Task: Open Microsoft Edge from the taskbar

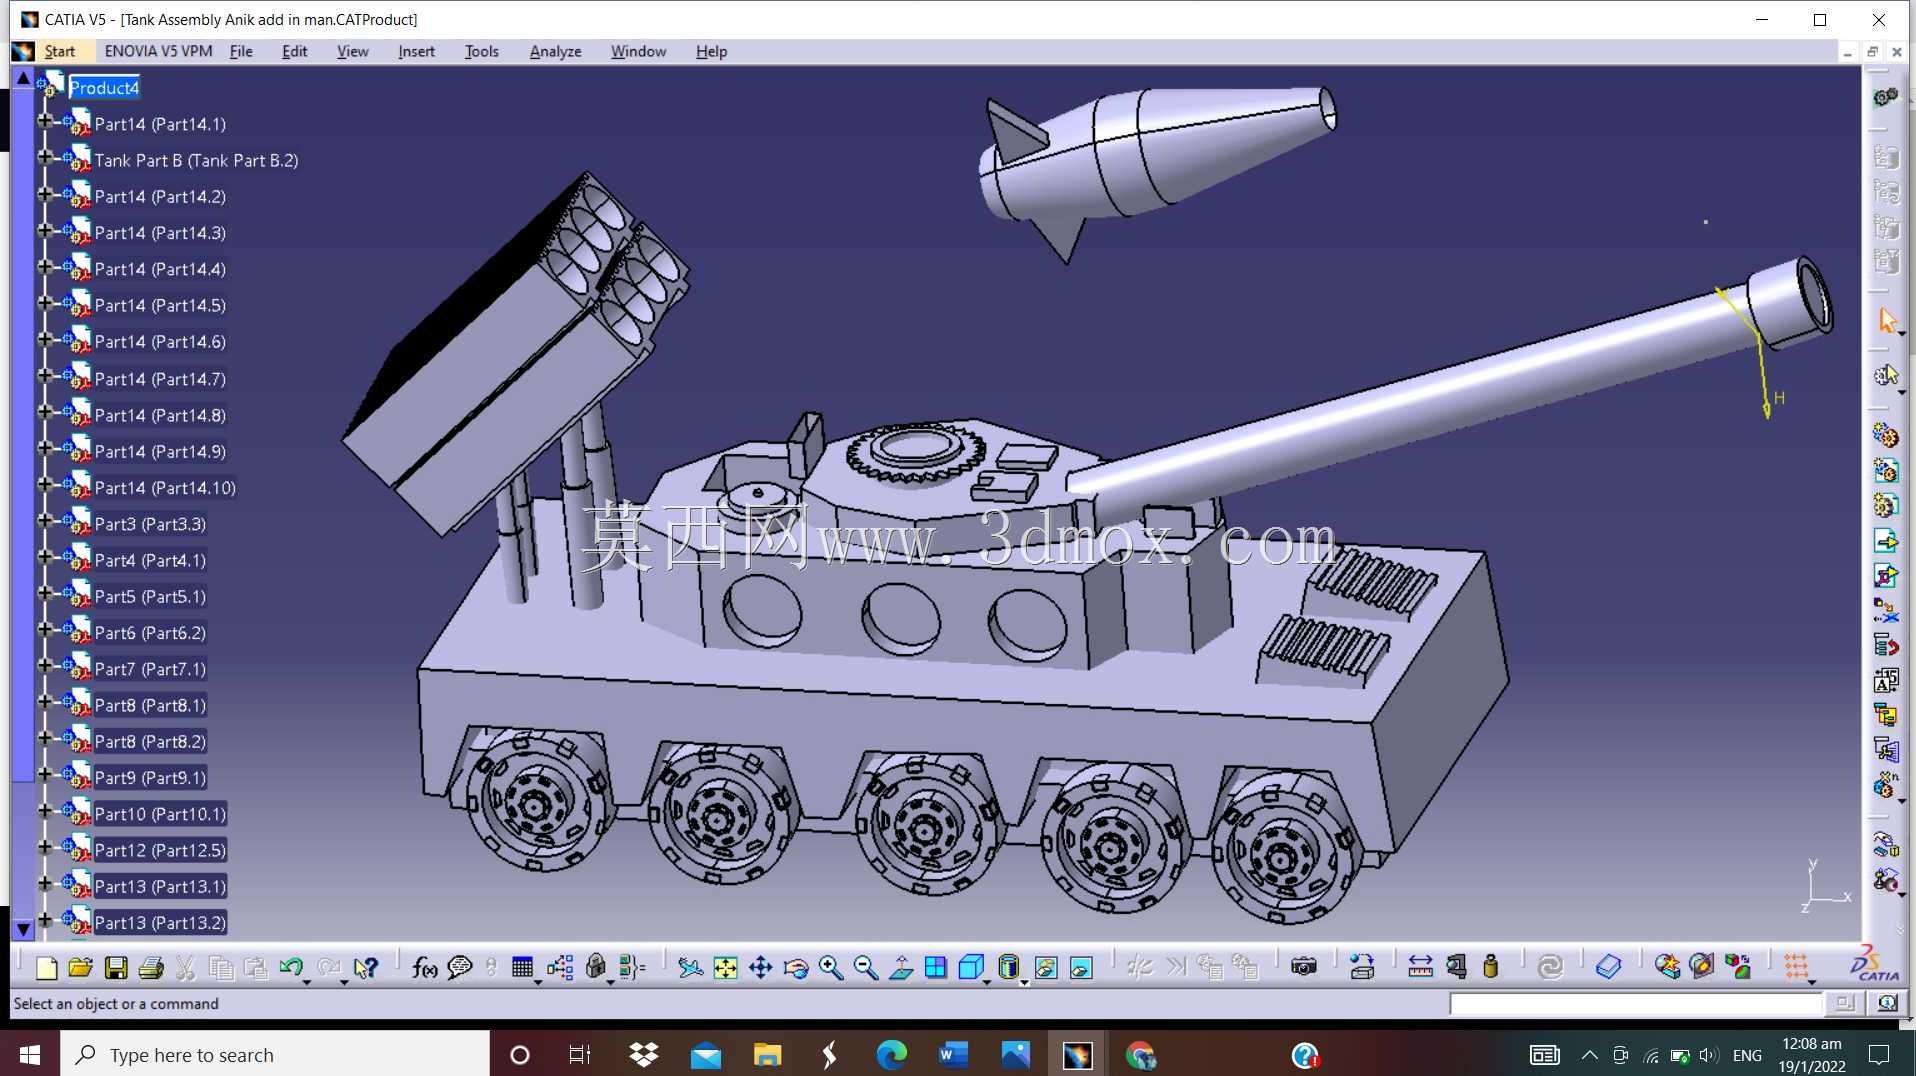Action: click(891, 1055)
